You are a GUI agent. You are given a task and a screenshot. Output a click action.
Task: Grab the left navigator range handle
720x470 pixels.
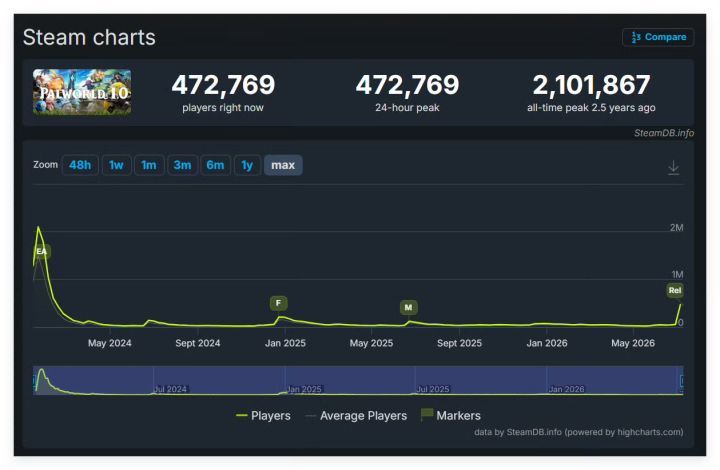tap(34, 380)
